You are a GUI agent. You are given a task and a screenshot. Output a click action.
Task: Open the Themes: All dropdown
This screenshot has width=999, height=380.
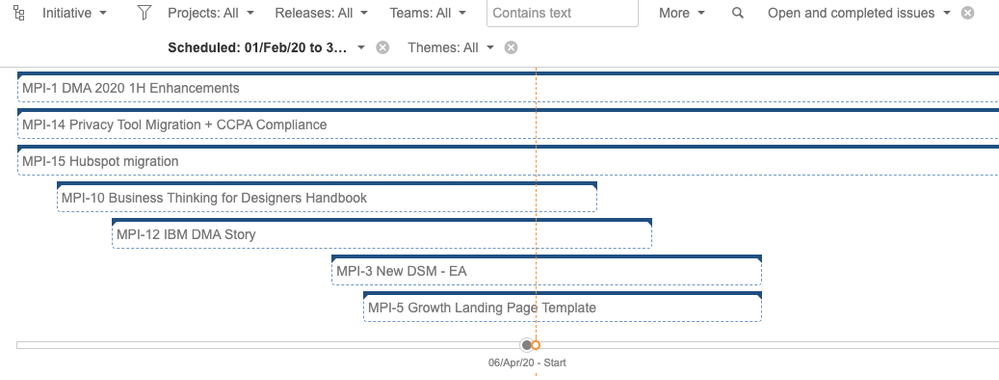pyautogui.click(x=451, y=48)
